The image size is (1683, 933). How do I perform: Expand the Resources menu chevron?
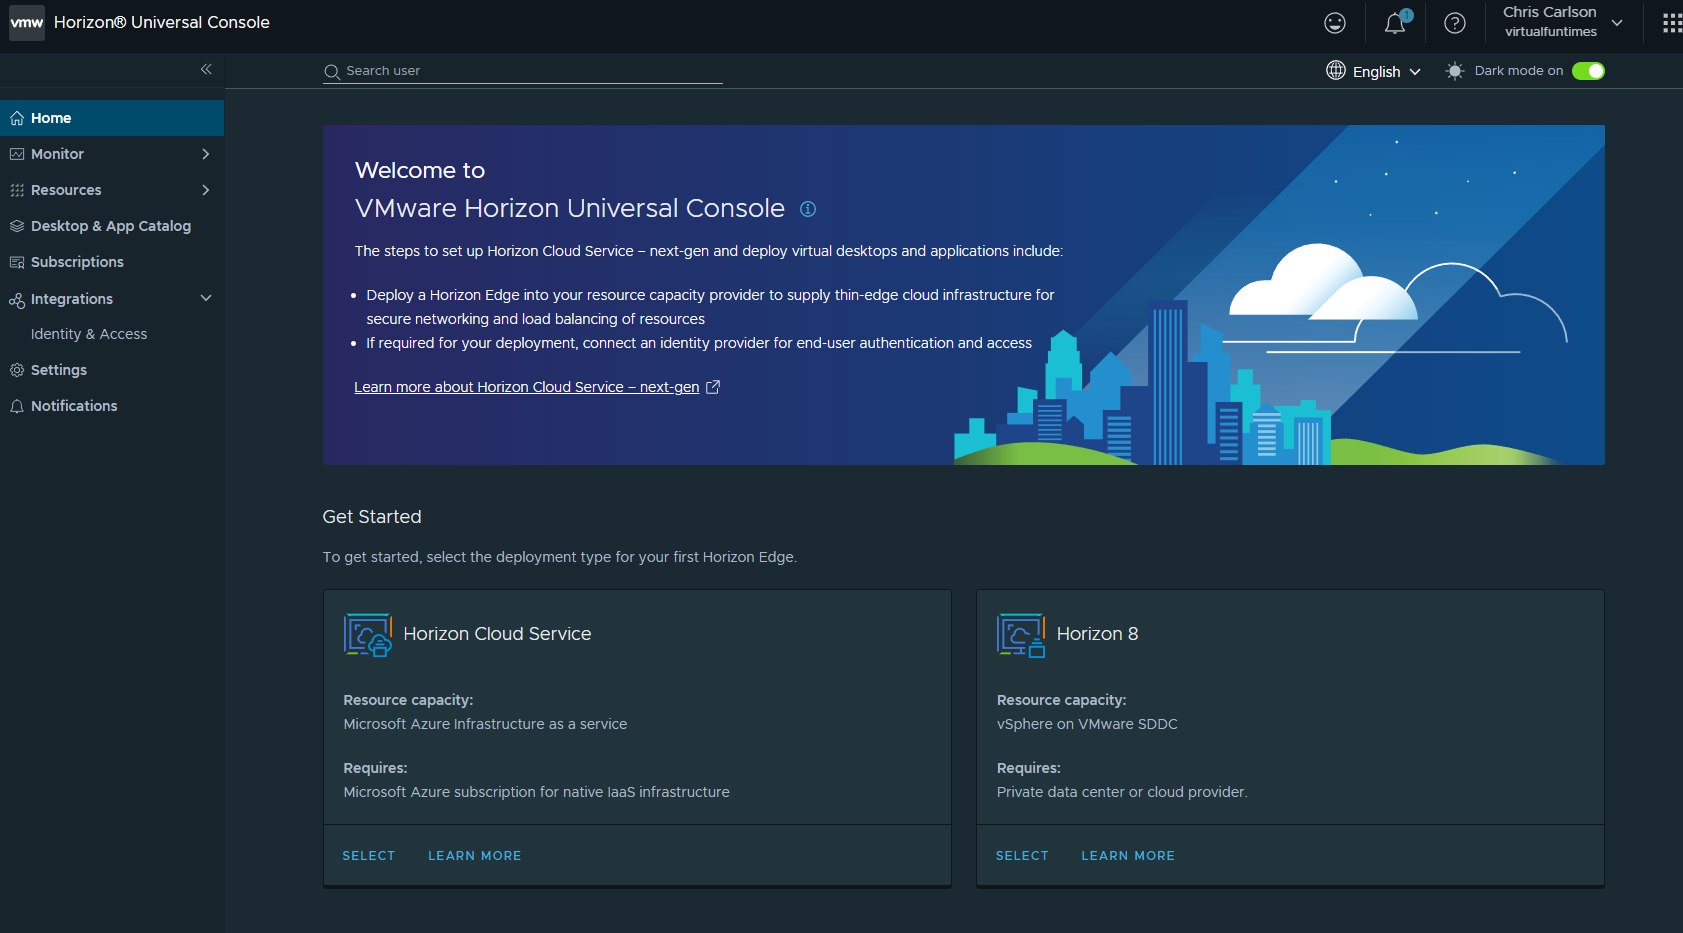click(x=206, y=190)
